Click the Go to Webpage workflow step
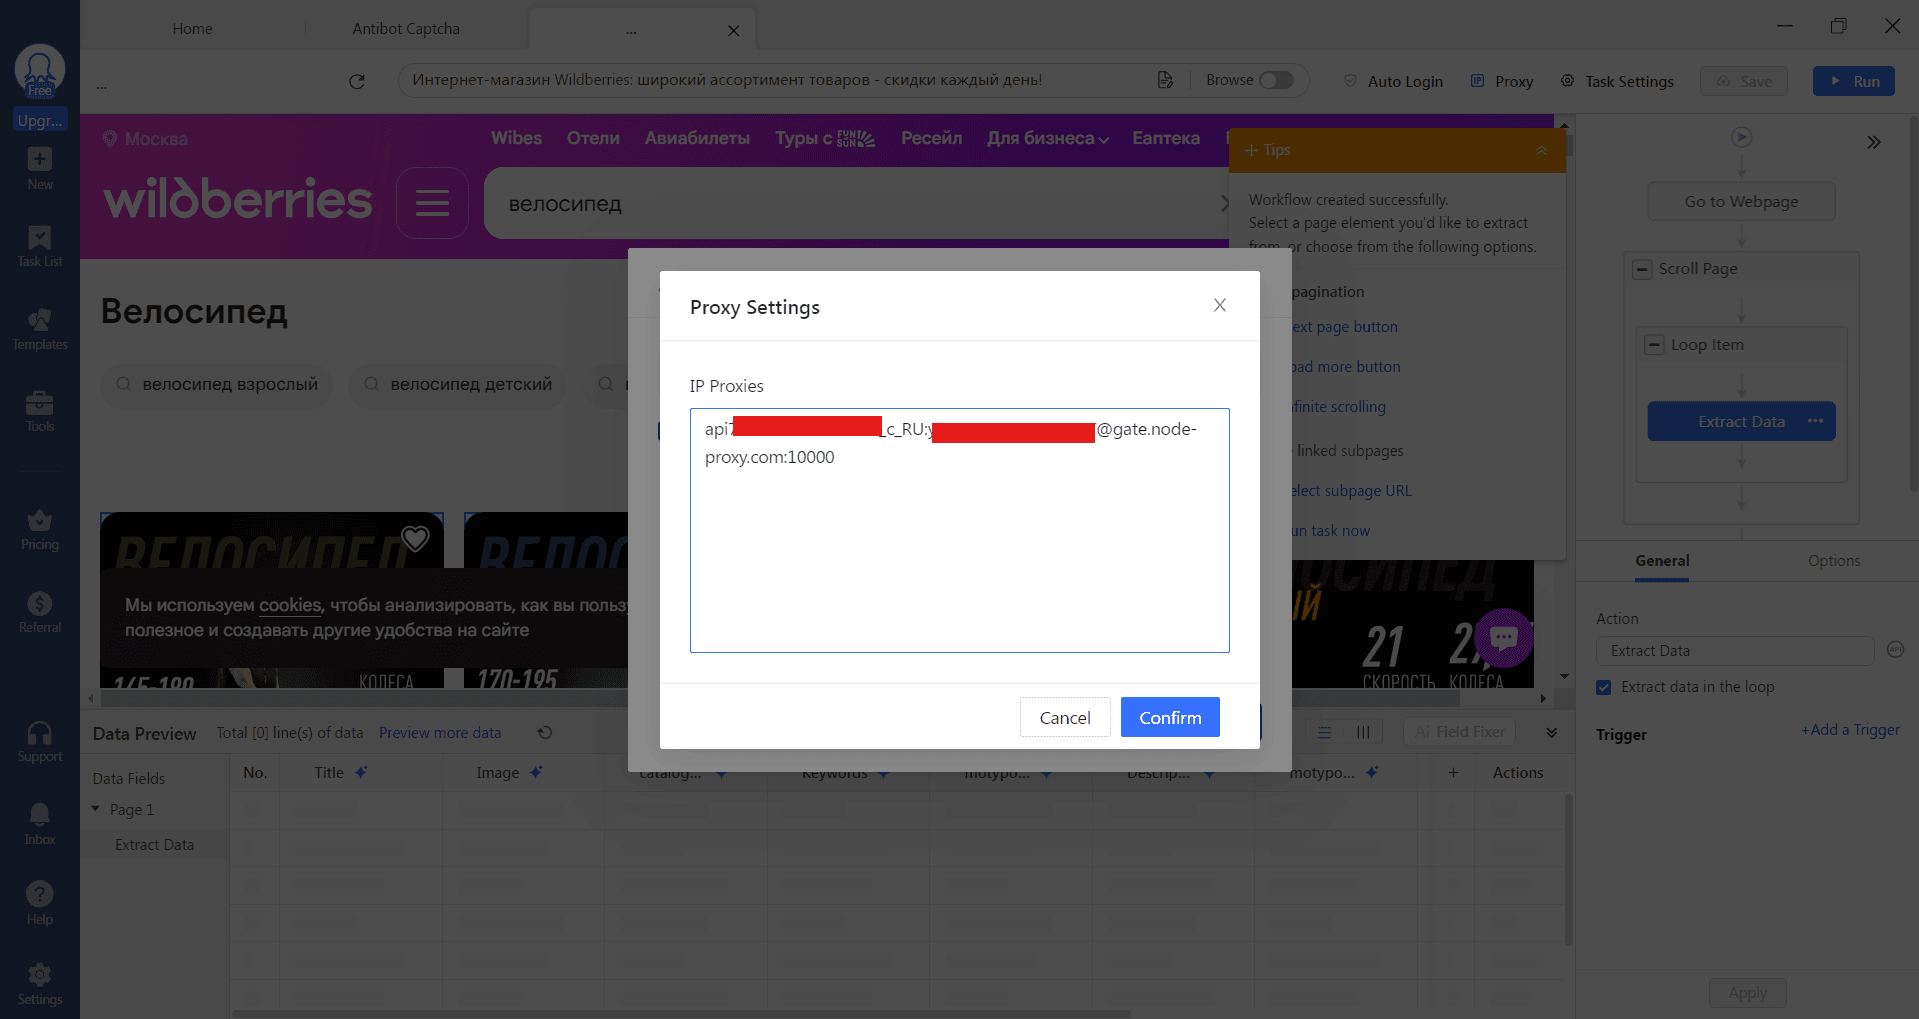This screenshot has height=1019, width=1919. [x=1741, y=201]
